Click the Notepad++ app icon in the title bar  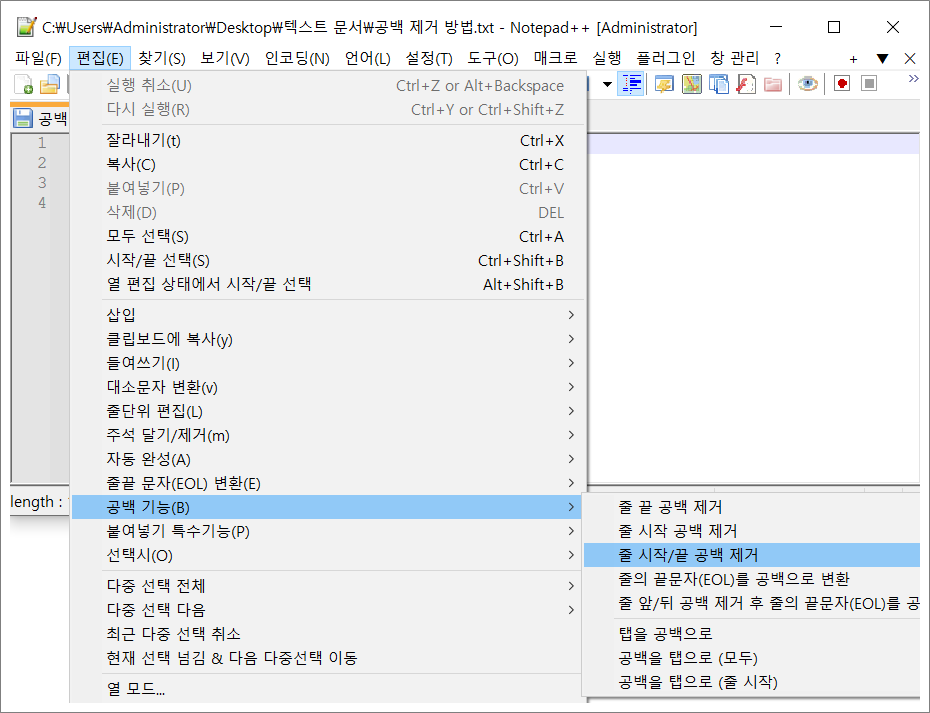(x=26, y=27)
